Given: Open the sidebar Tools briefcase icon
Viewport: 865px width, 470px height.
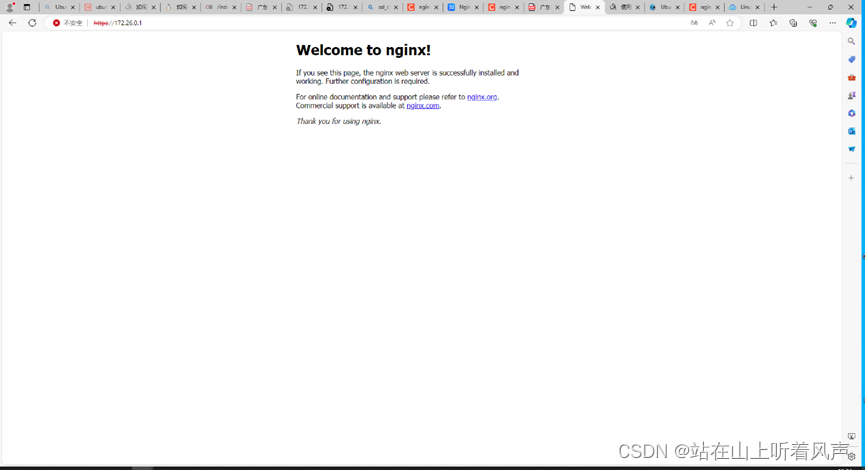Looking at the screenshot, I should pos(851,78).
